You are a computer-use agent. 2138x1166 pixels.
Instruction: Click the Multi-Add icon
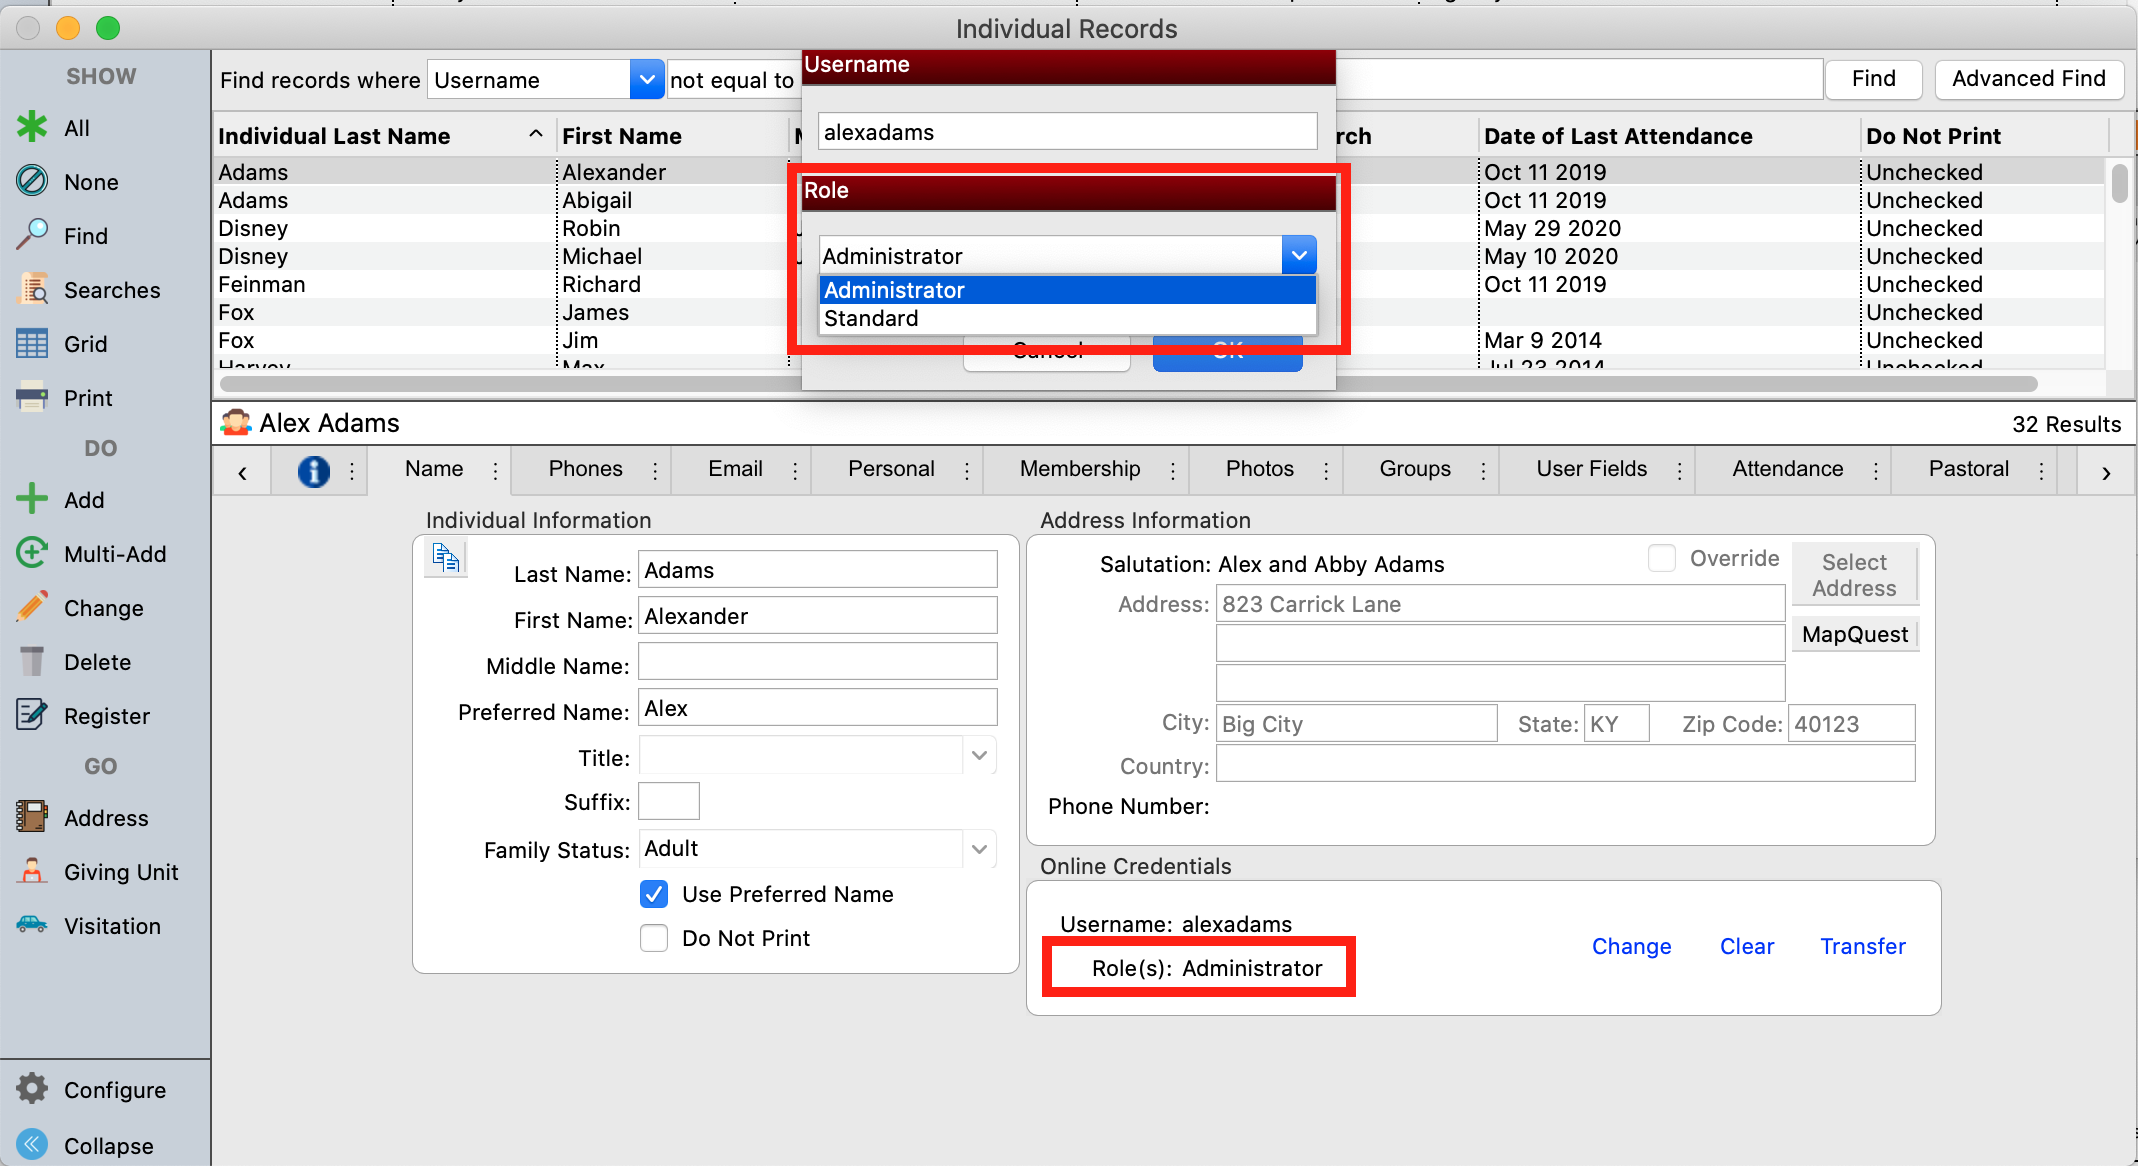[32, 553]
